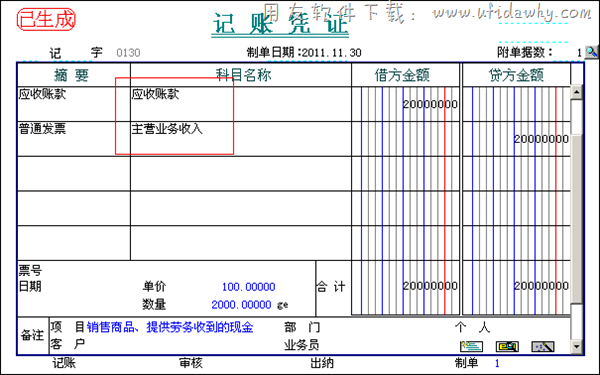Click the 数量 label
Viewport: 600px width, 375px height.
coord(154,304)
